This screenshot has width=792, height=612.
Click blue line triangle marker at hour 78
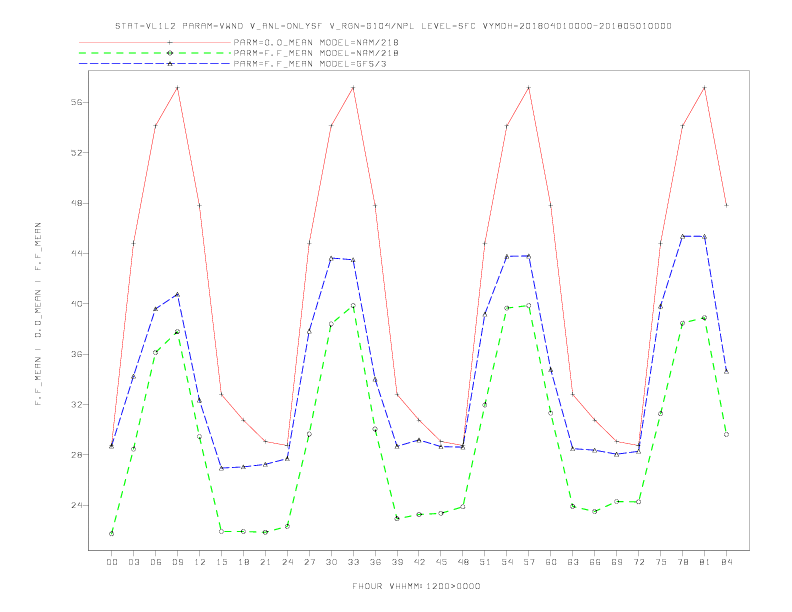pyautogui.click(x=682, y=236)
